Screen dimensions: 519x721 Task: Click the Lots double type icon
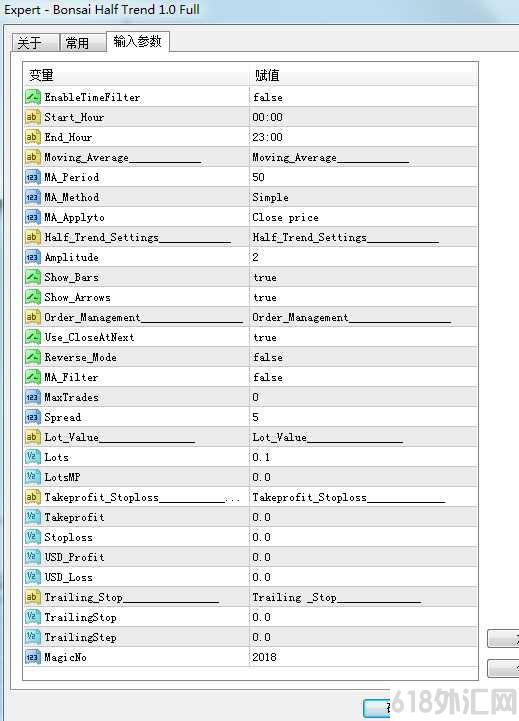pyautogui.click(x=33, y=457)
